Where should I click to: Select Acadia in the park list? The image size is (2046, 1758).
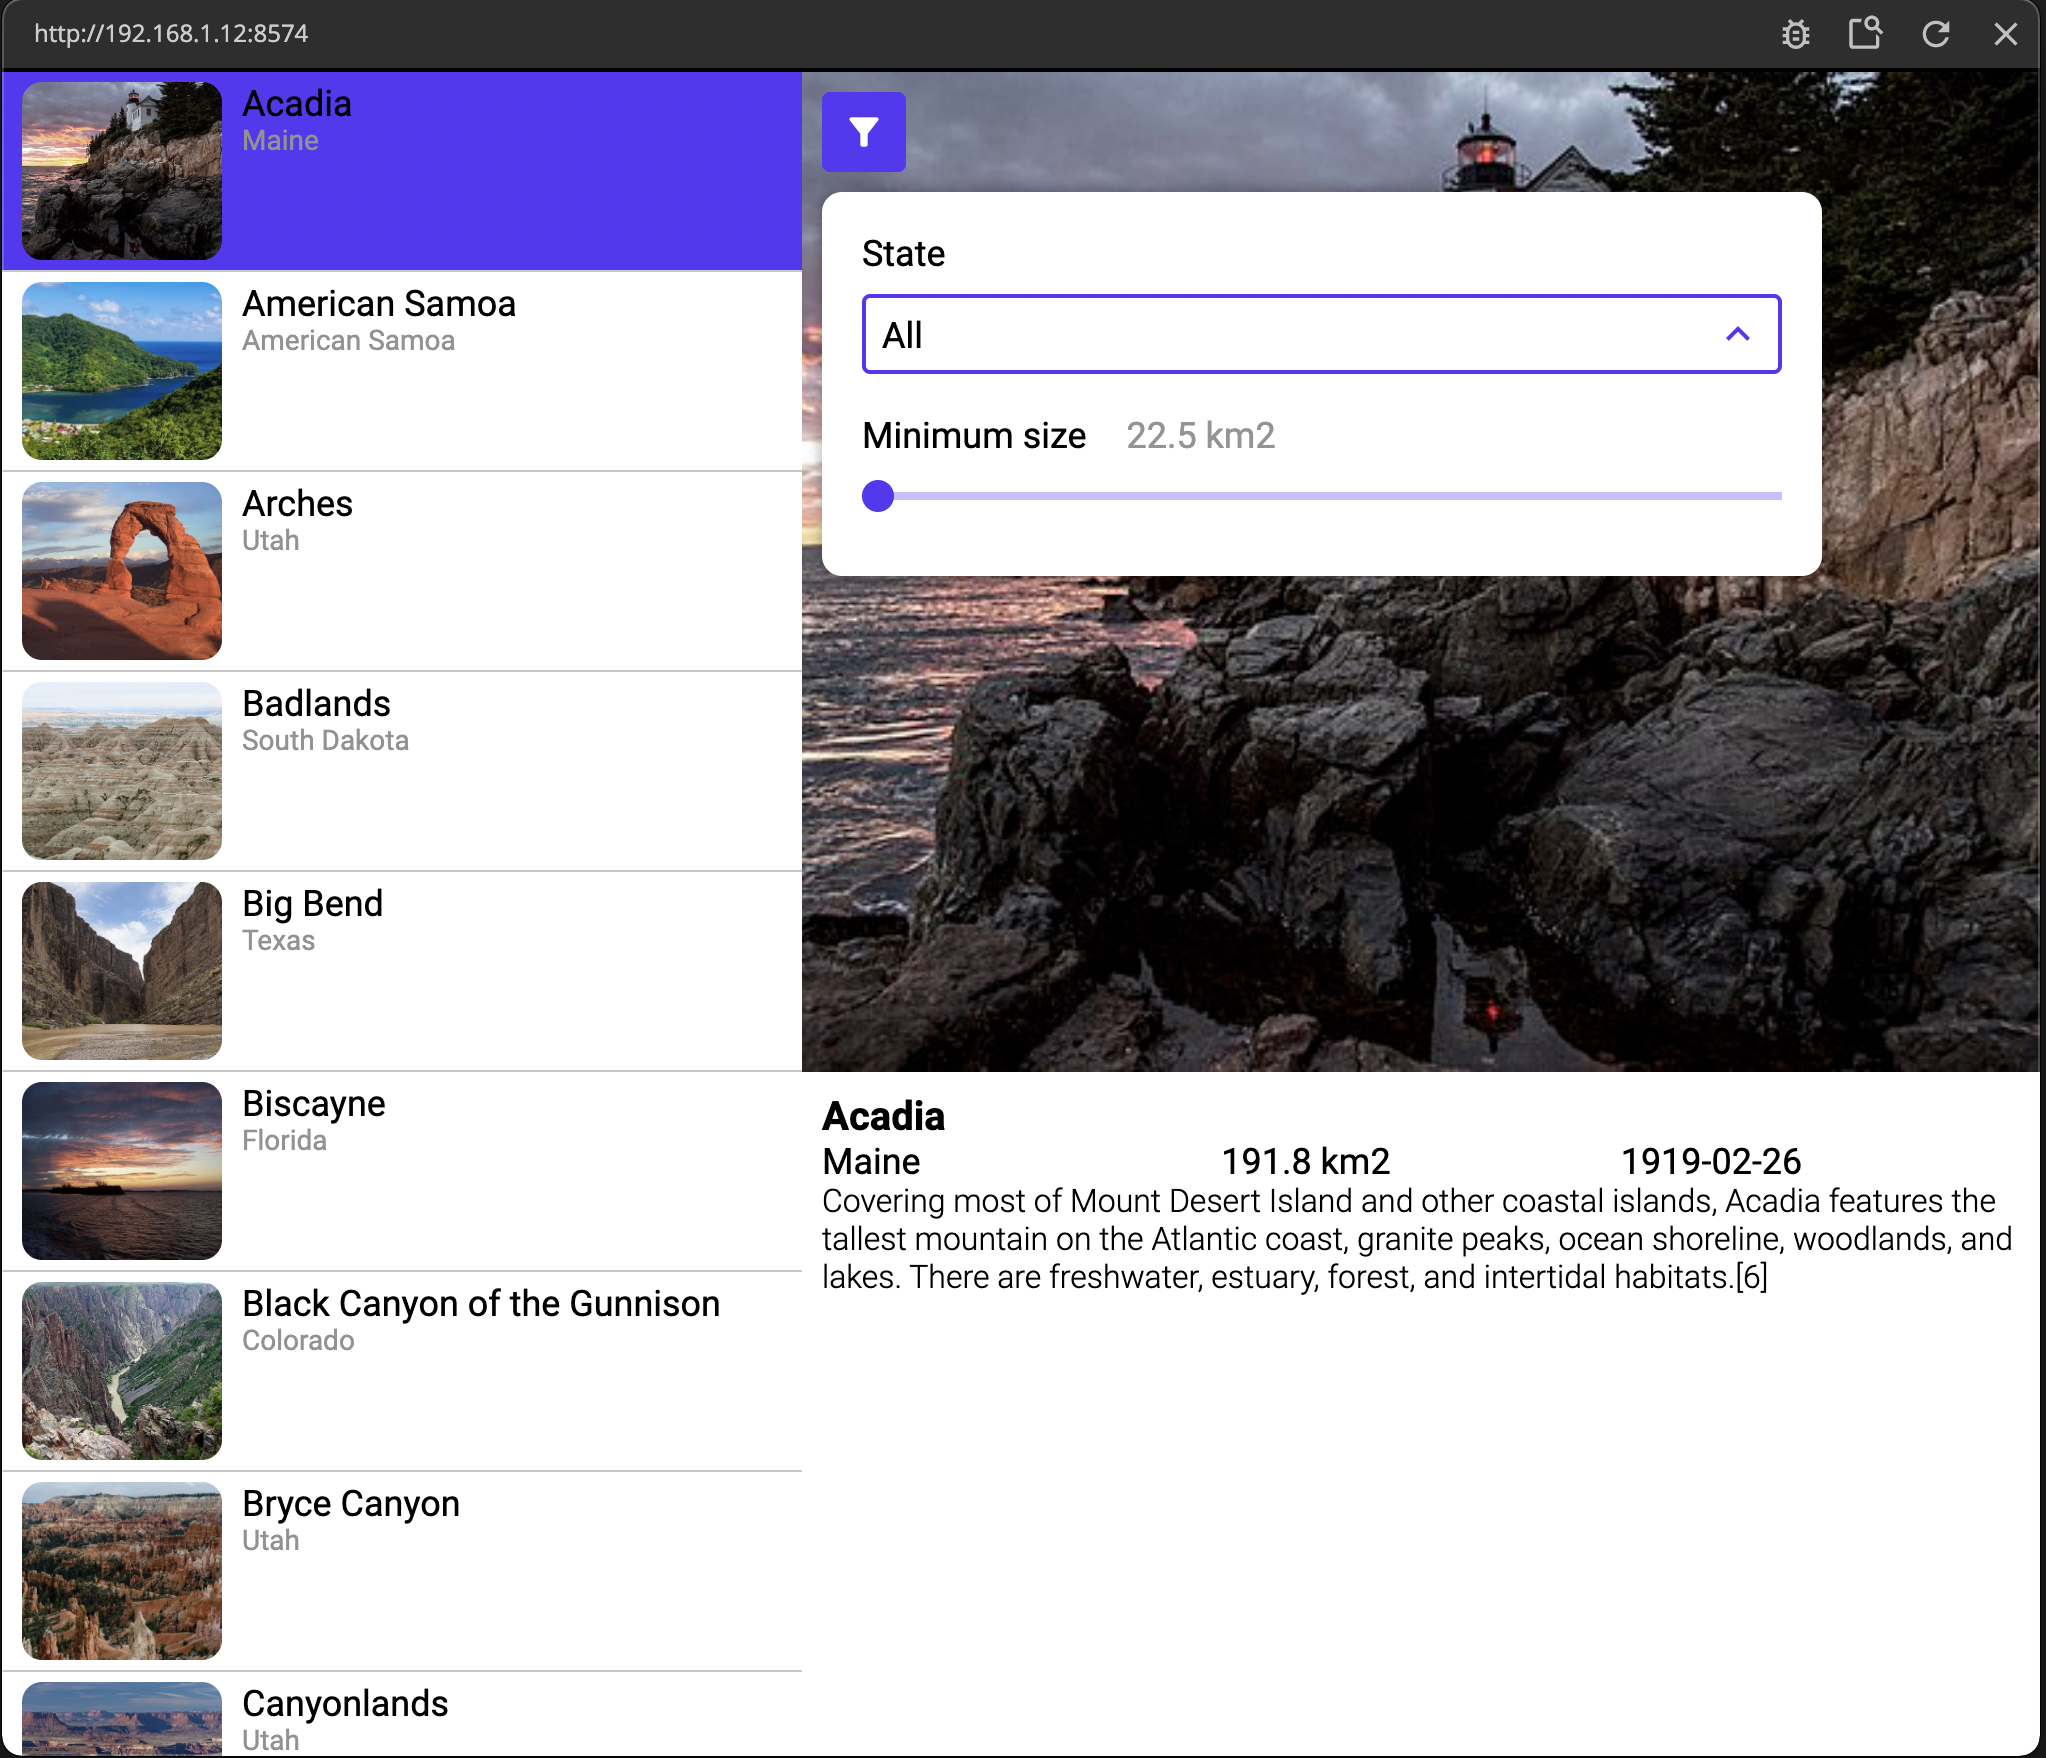click(402, 171)
